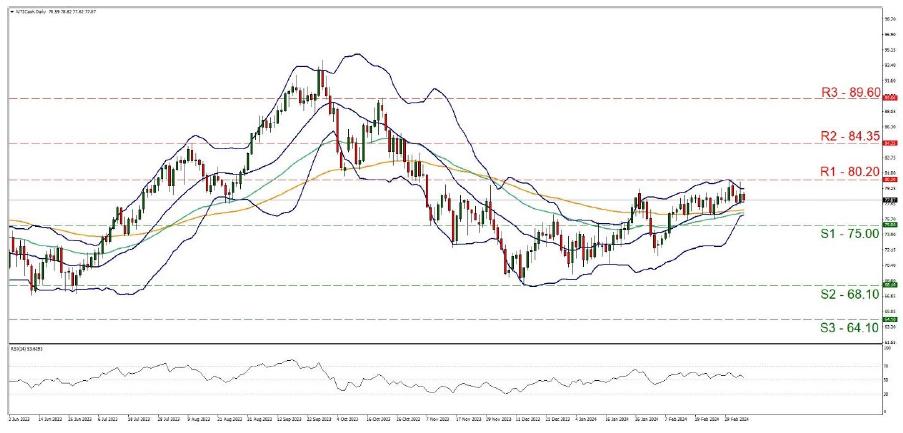This screenshot has width=903, height=433.
Task: Click the green S2 price tag on axis
Action: coord(888,285)
